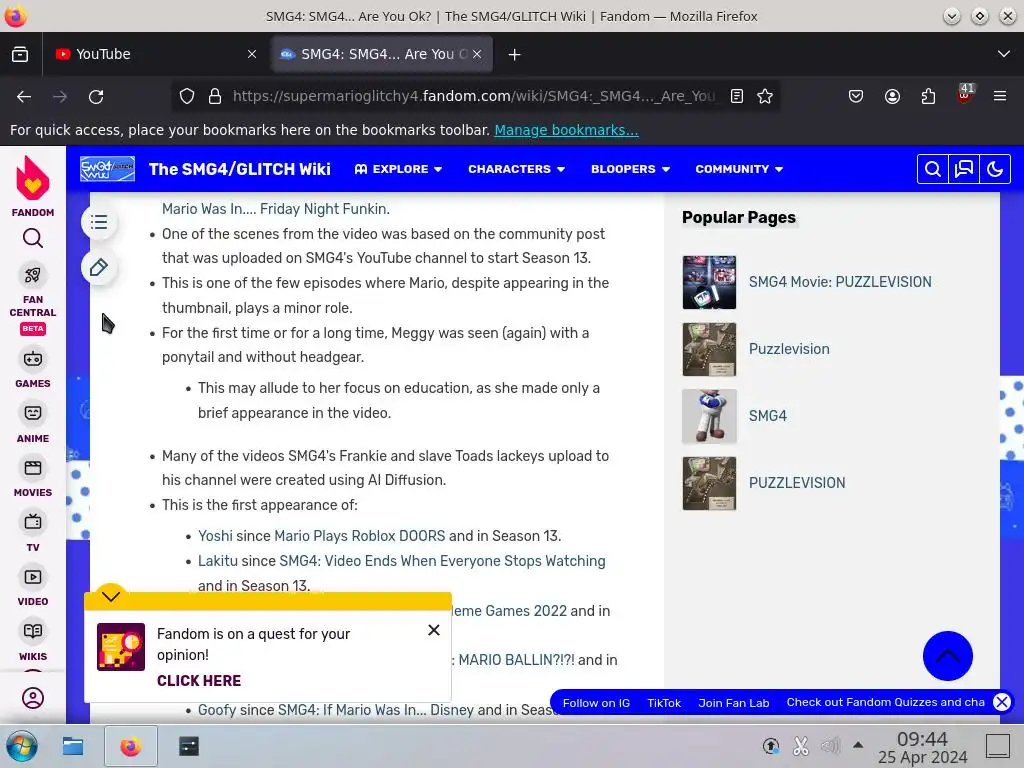Open the Windows-style start menu button

coord(21,746)
